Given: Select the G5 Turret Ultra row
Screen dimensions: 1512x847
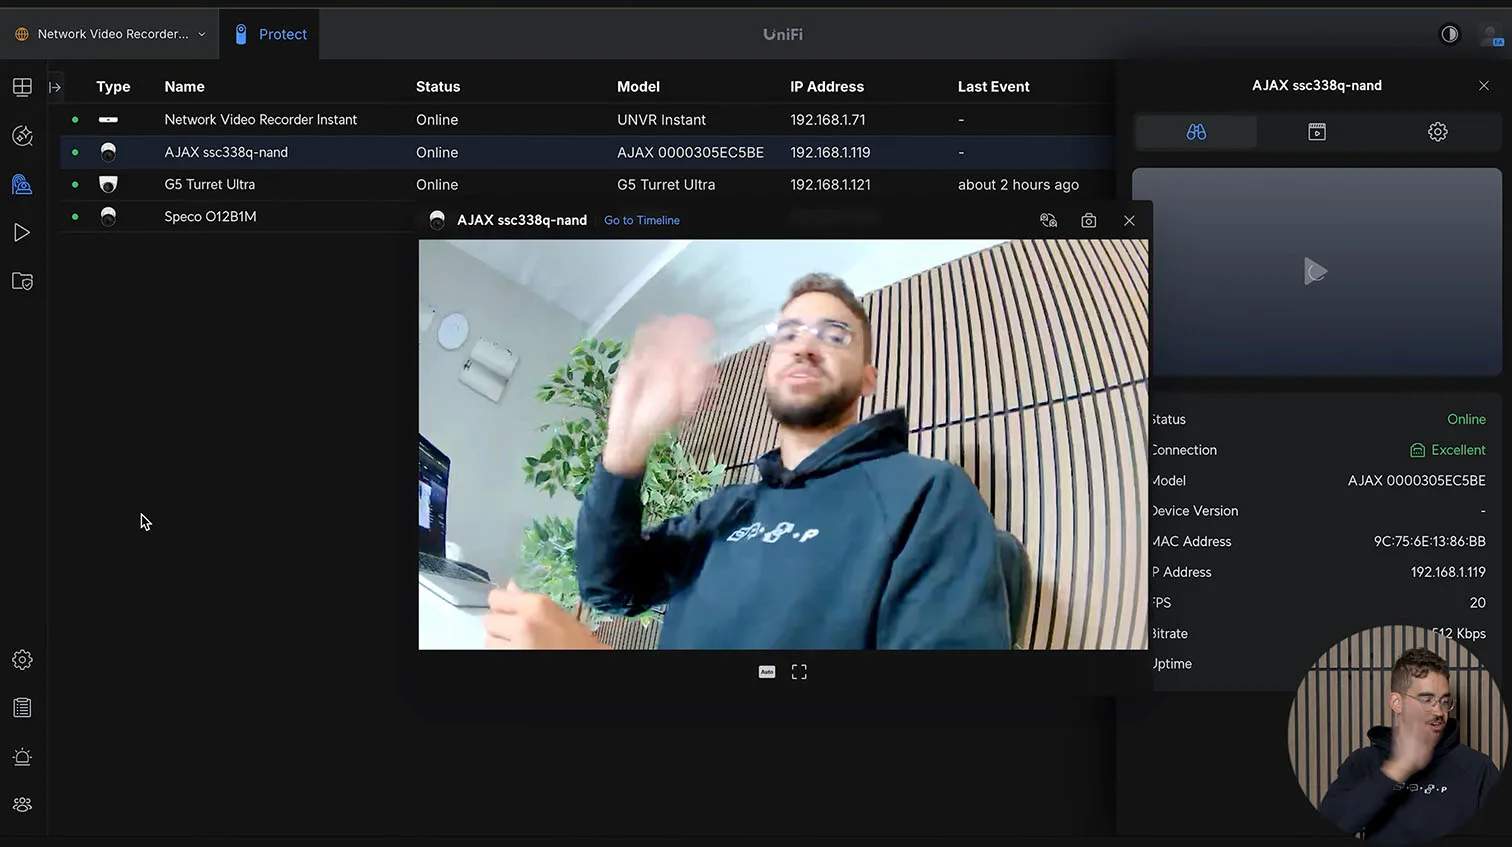Looking at the screenshot, I should 210,185.
